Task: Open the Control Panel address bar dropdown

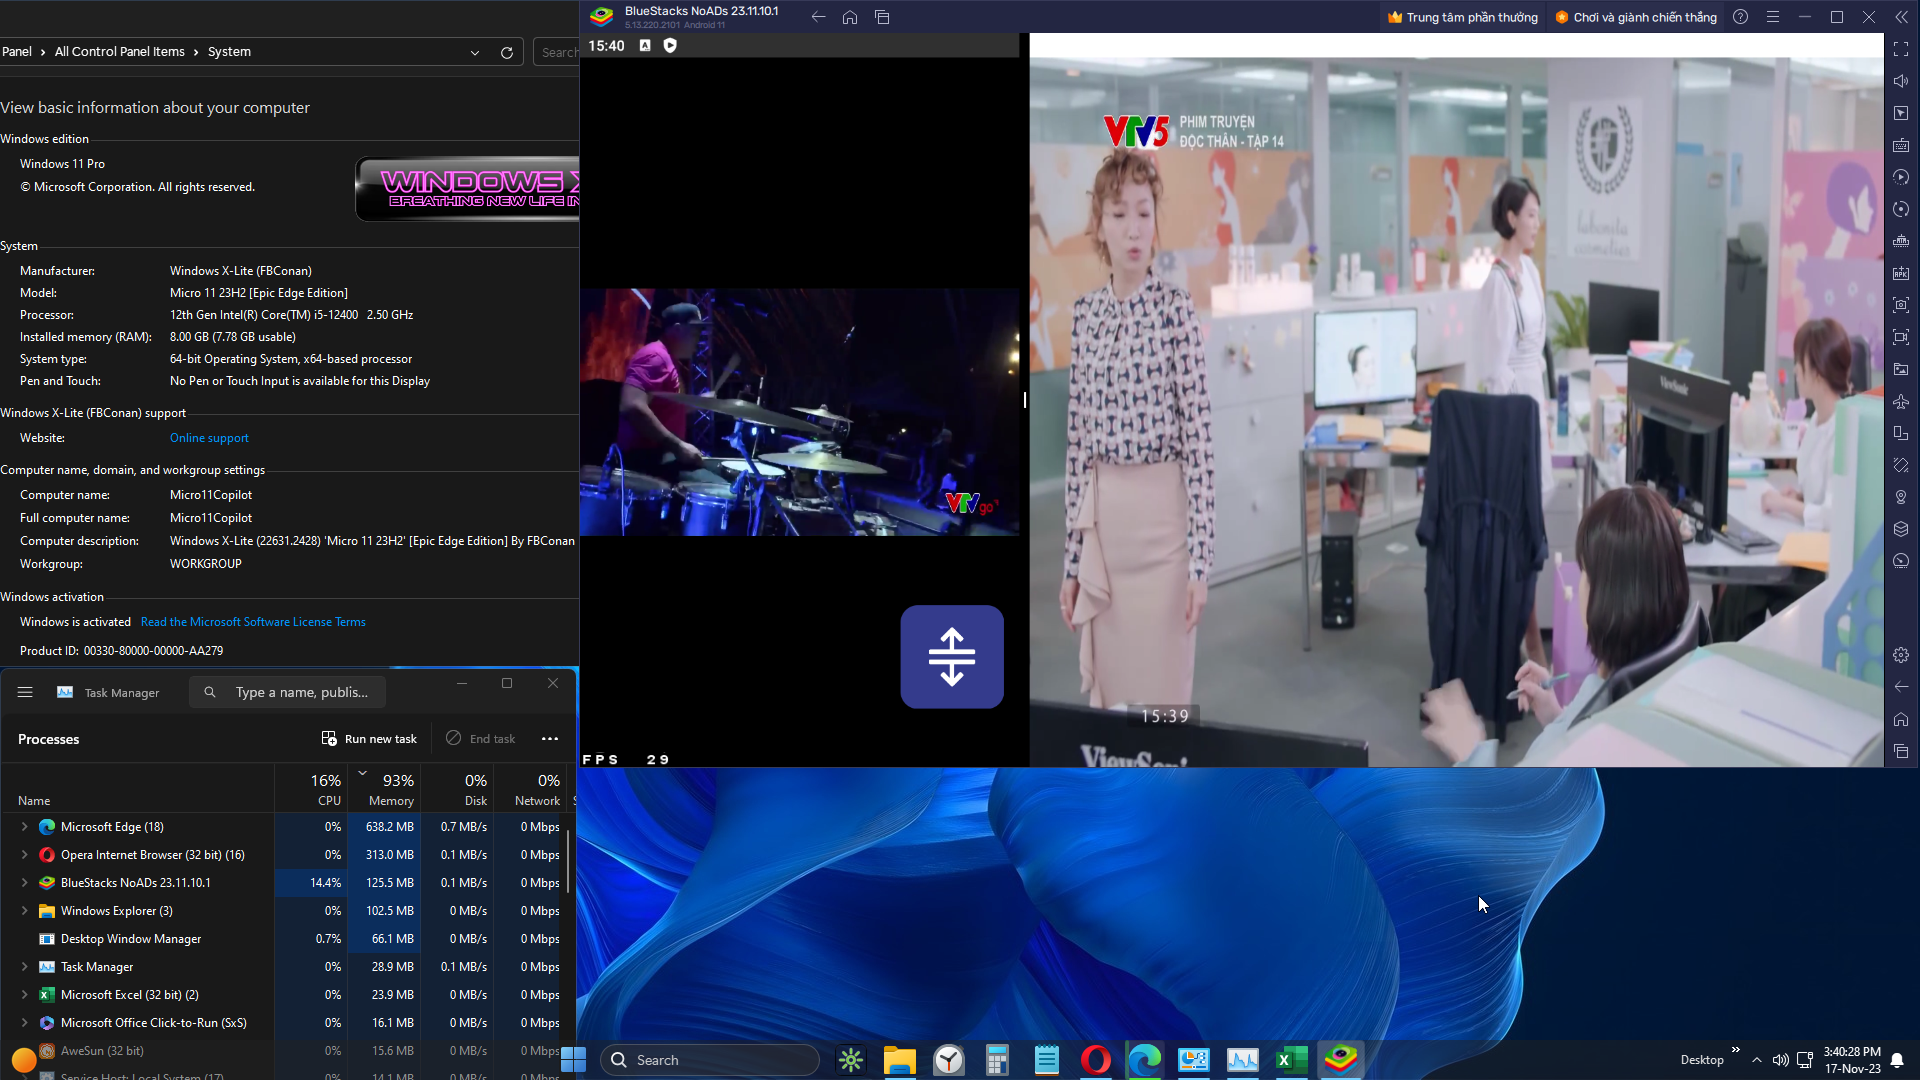Action: pos(475,52)
